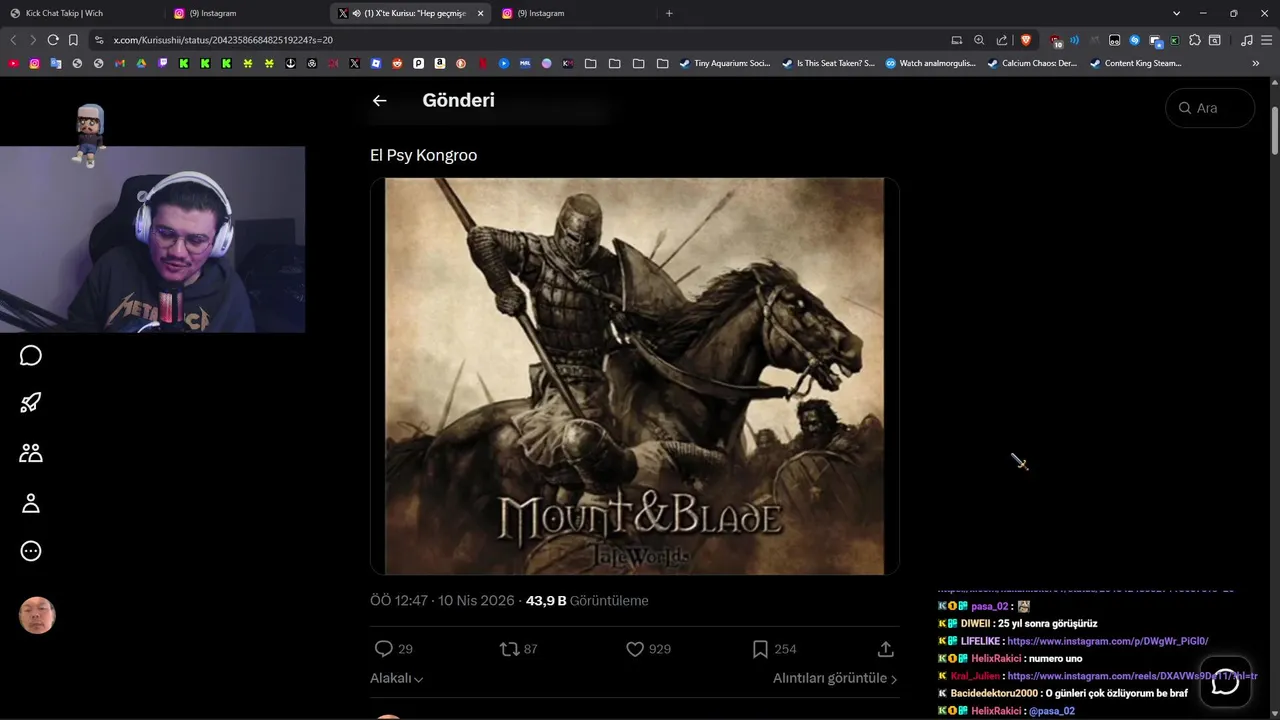Click the 43,9 B Görüntüleme view count
1280x720 pixels.
point(587,601)
